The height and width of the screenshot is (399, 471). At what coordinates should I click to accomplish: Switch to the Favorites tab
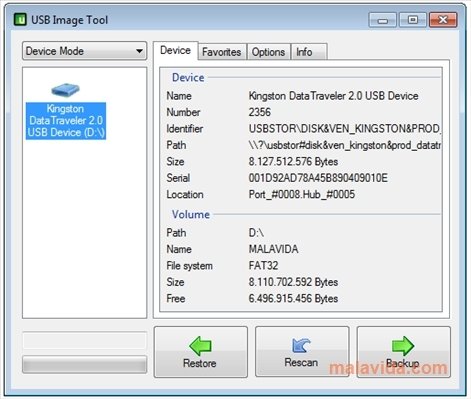pos(222,52)
